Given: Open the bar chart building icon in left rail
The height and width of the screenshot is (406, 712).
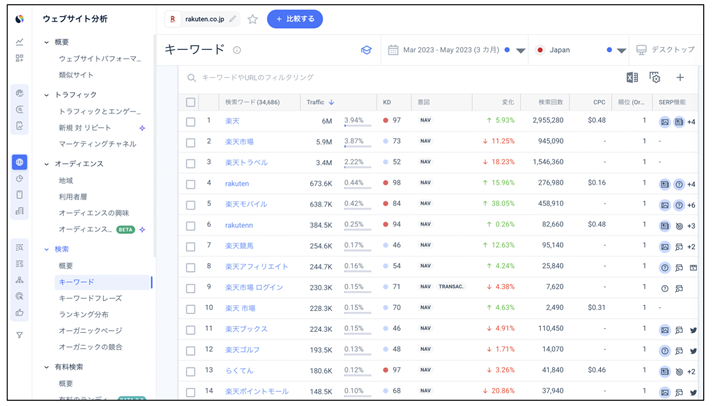Looking at the screenshot, I should [x=20, y=211].
